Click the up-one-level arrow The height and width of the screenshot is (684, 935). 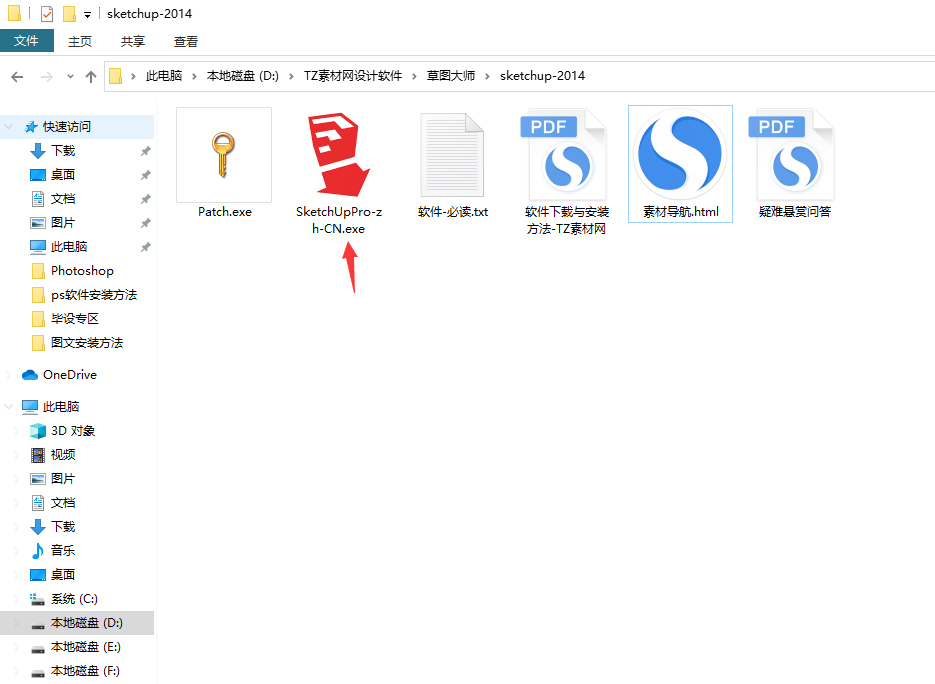[x=91, y=76]
